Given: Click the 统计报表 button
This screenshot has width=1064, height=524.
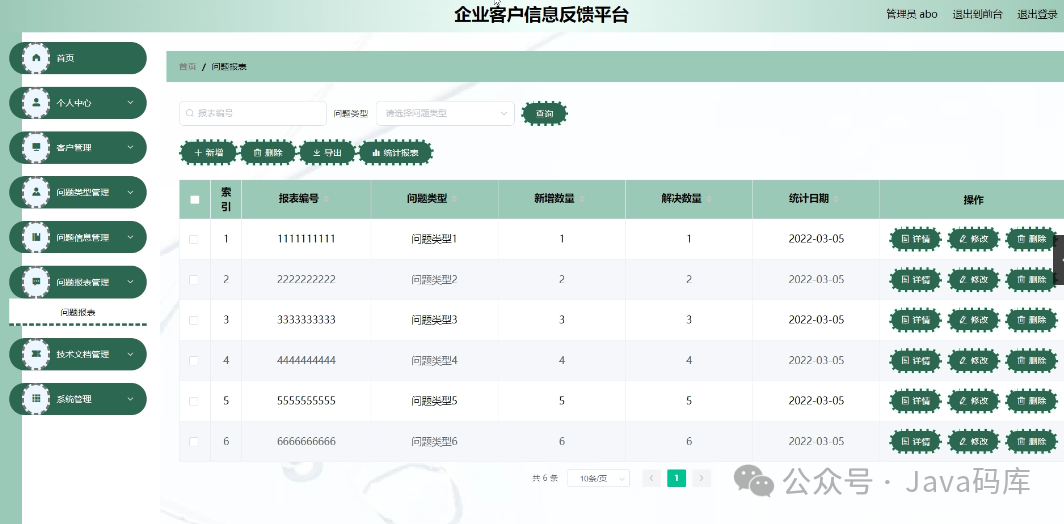Looking at the screenshot, I should (396, 153).
